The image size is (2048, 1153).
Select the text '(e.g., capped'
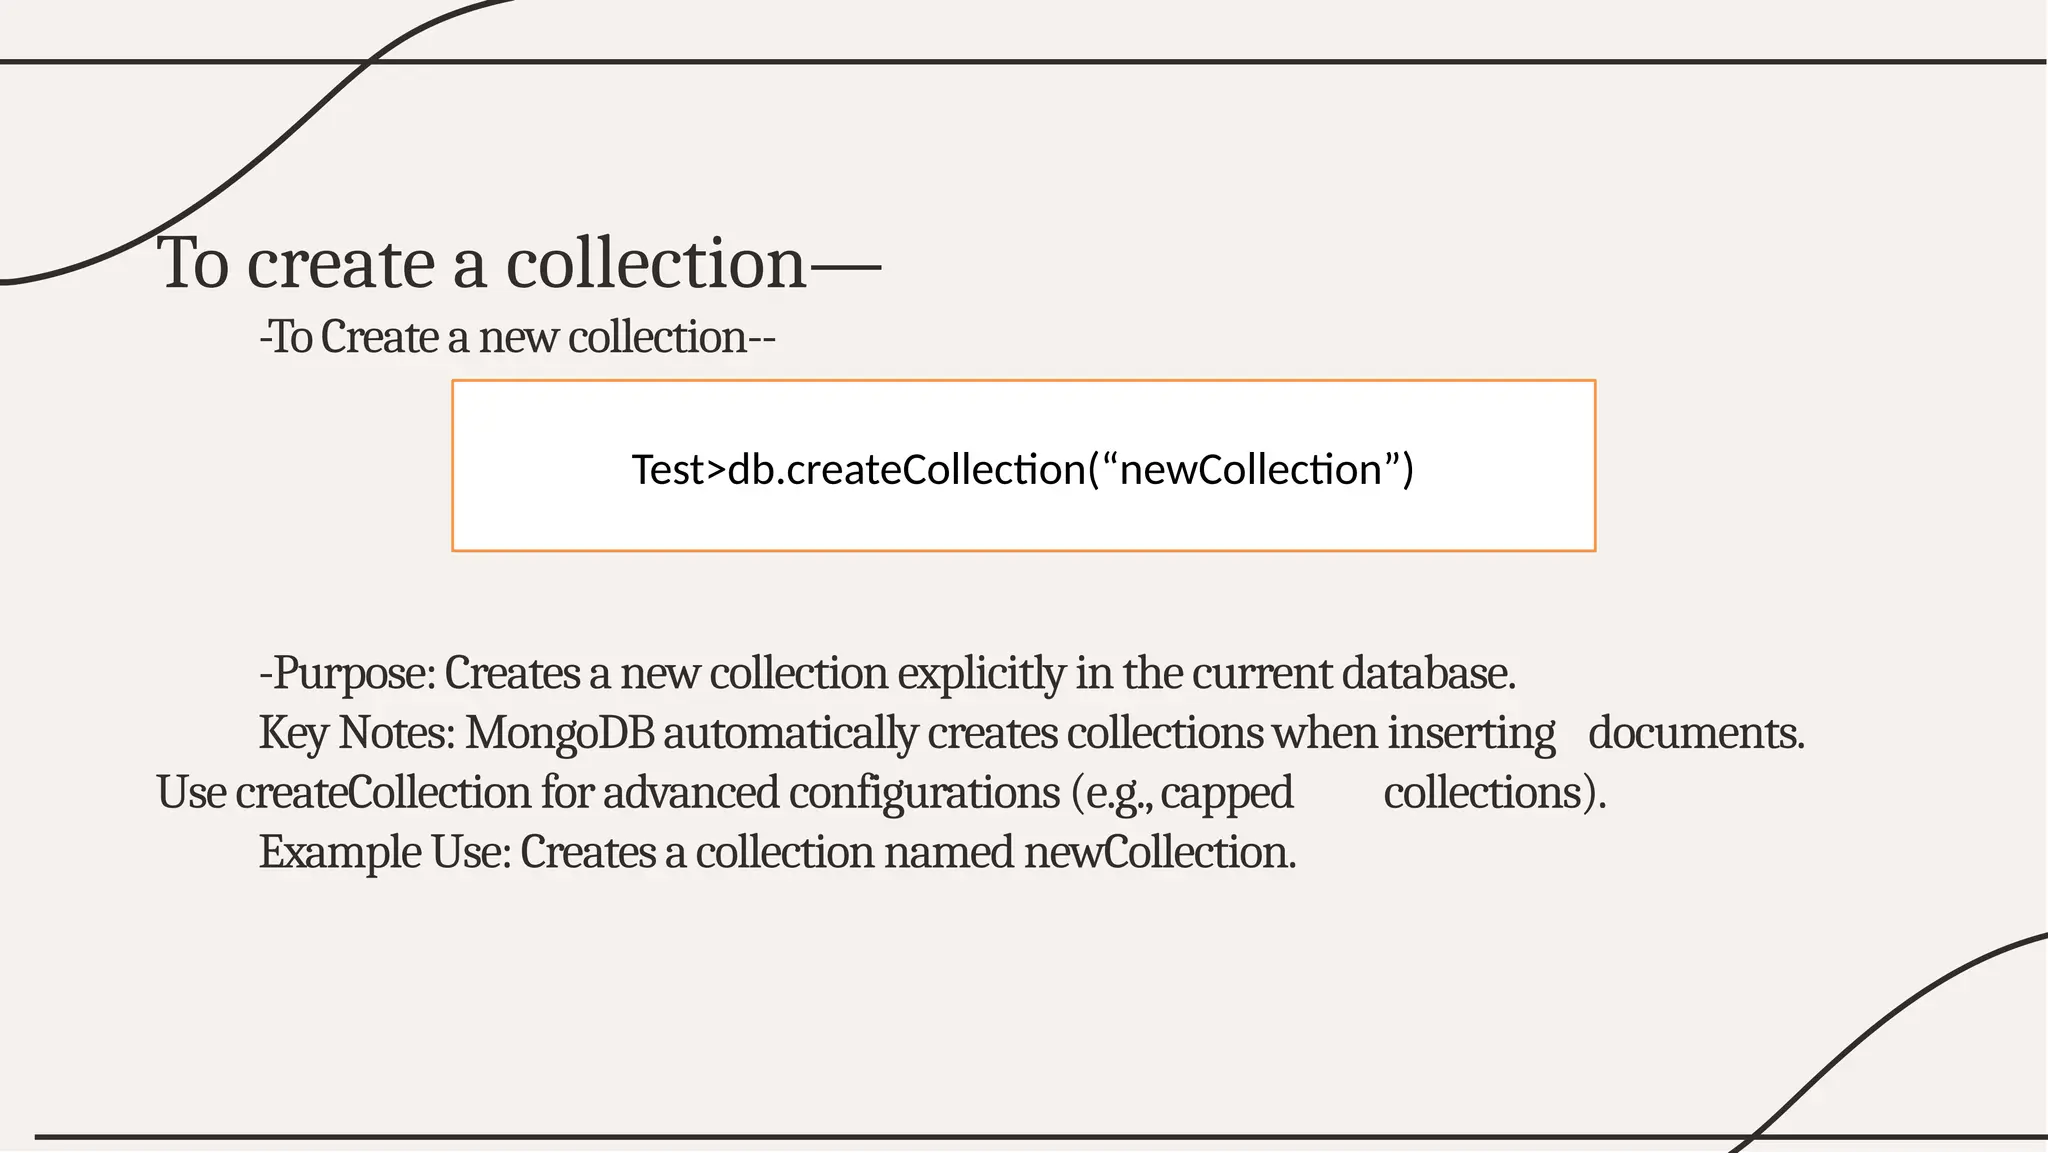(x=1182, y=793)
